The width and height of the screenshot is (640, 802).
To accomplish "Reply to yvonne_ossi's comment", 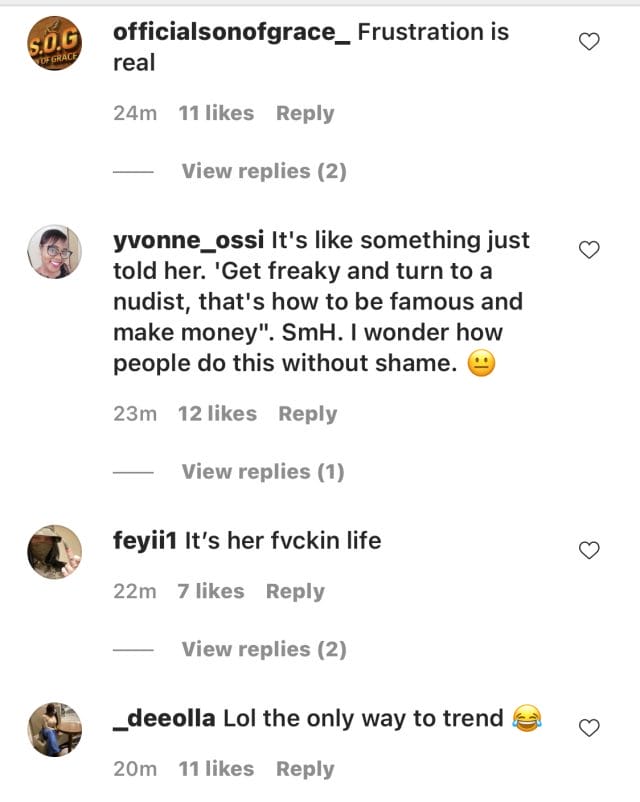I will coord(307,413).
